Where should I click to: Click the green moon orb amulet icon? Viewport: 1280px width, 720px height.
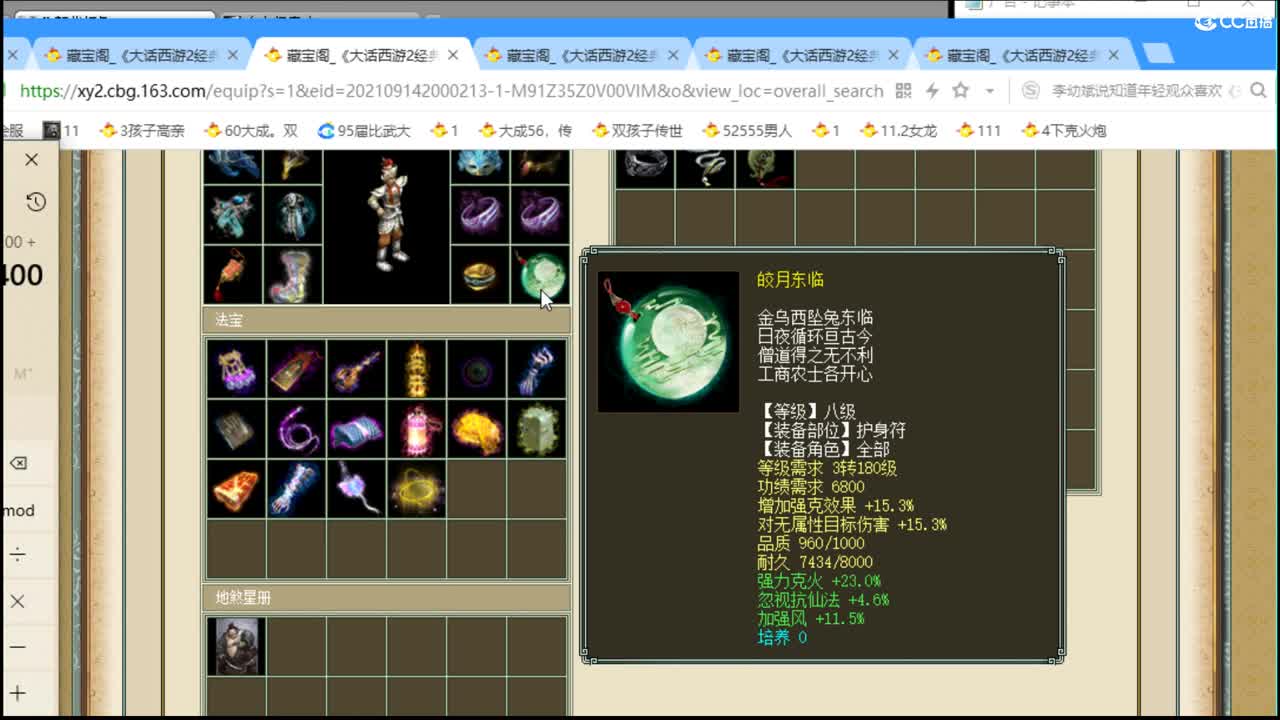[540, 275]
